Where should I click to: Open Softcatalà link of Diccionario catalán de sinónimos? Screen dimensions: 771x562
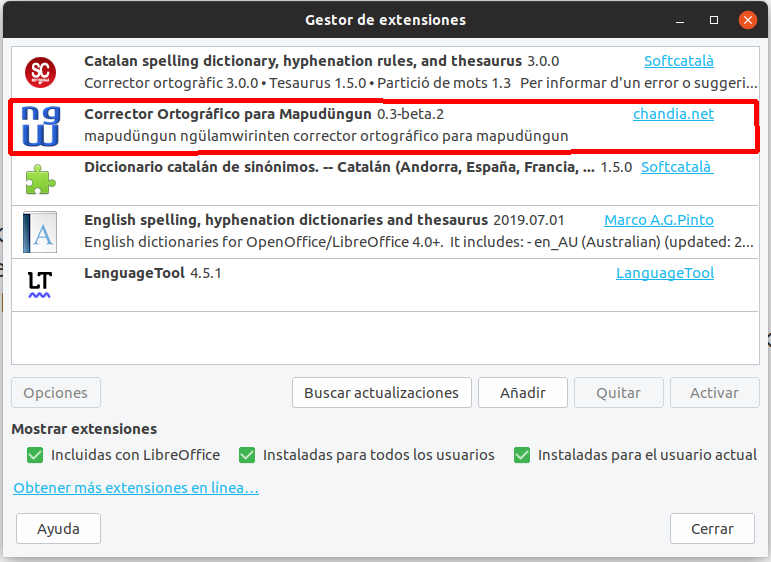click(677, 167)
